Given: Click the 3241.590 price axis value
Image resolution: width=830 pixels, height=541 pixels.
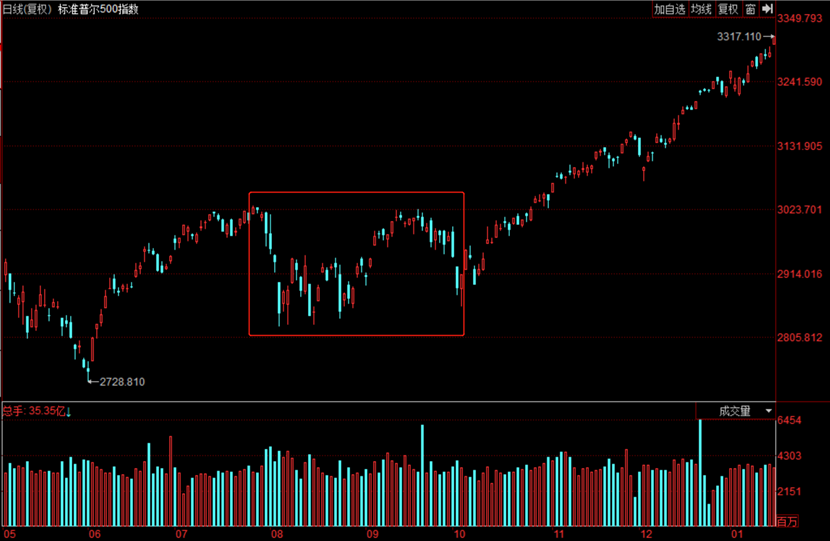Looking at the screenshot, I should tap(800, 82).
